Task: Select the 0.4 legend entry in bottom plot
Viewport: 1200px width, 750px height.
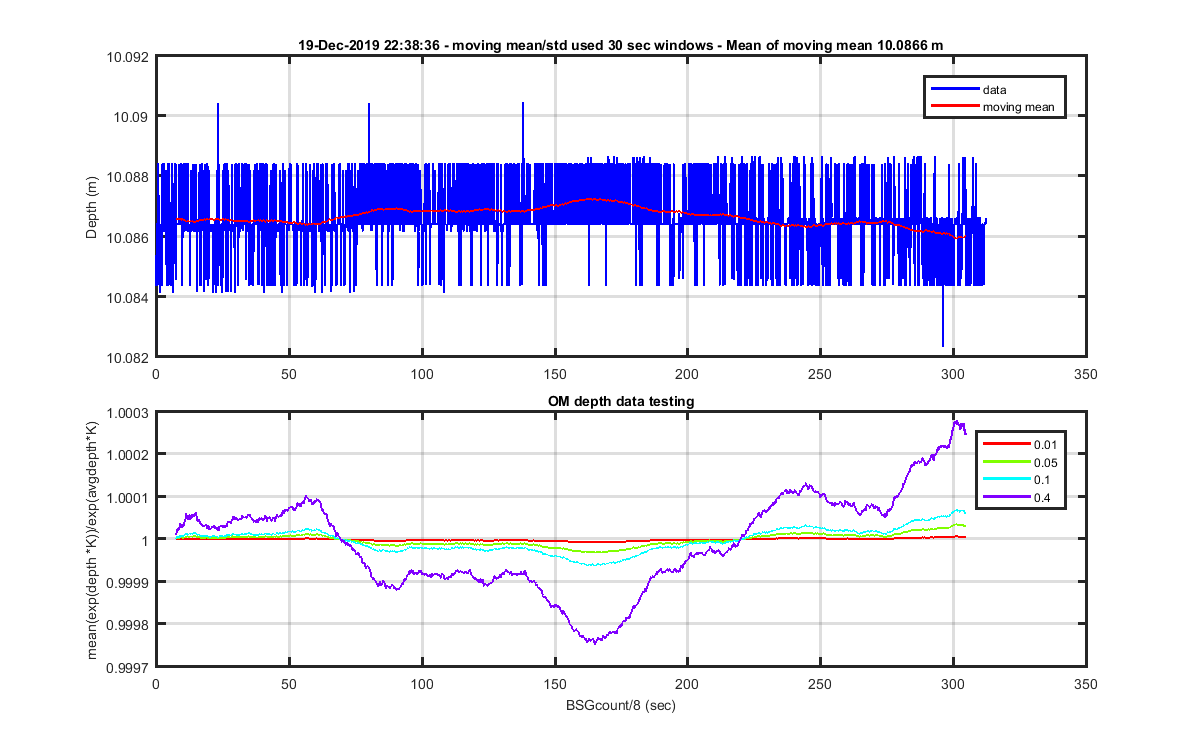Action: coord(1040,496)
